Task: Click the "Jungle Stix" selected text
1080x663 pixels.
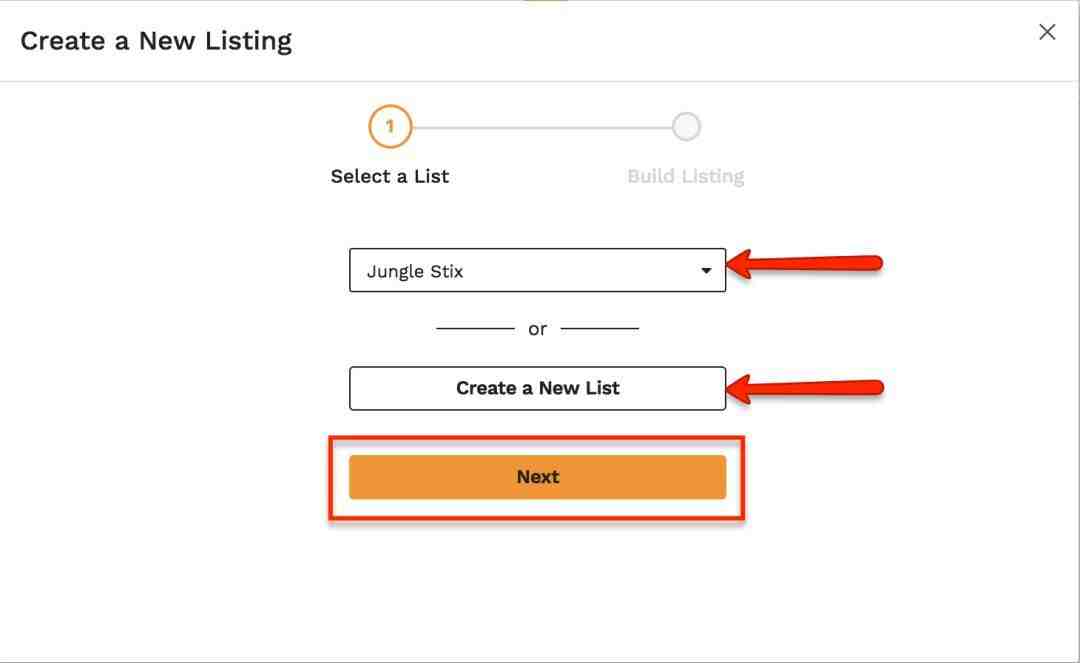Action: pyautogui.click(x=415, y=271)
